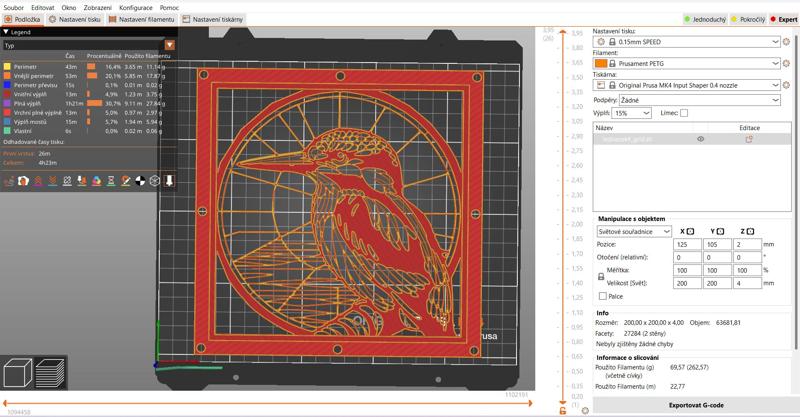Click the gear icon below the vertical layer slider
Screen dimensions: 800x417
[x=585, y=410]
